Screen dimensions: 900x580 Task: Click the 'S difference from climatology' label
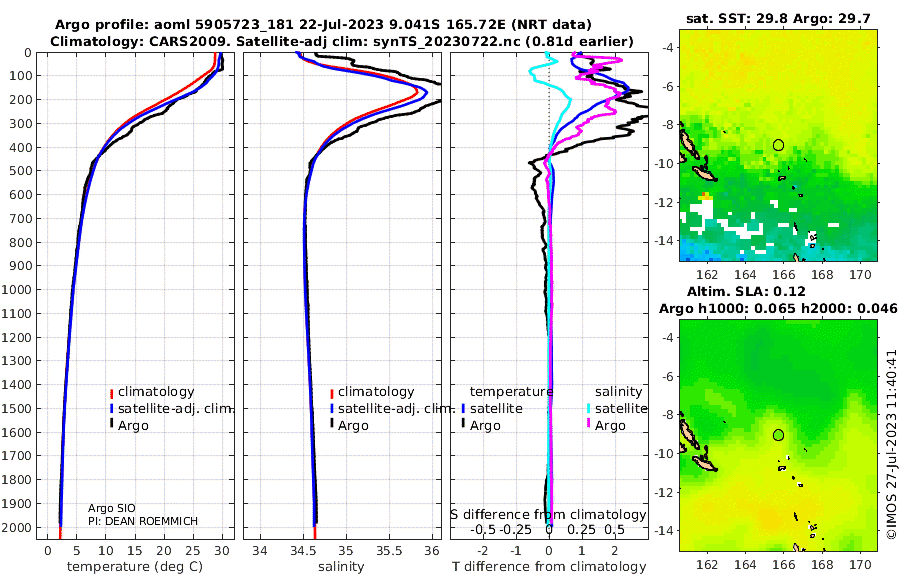tap(548, 514)
